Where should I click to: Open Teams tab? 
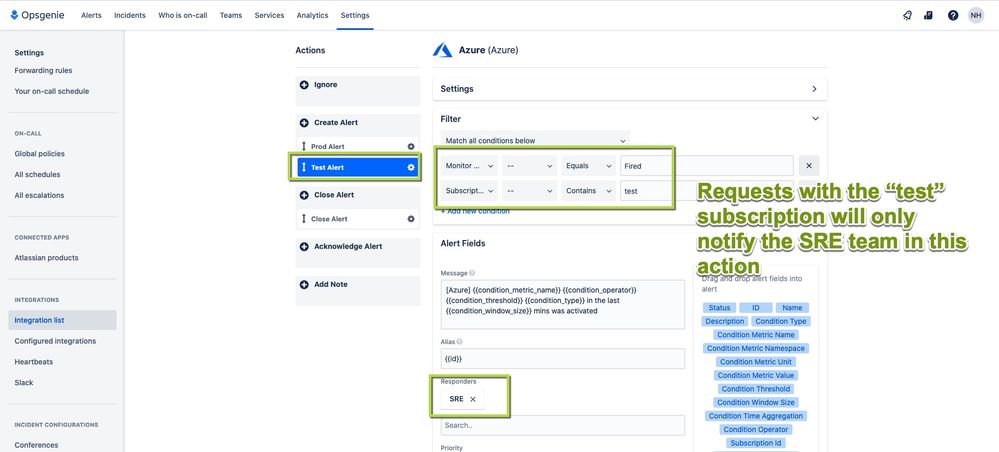(x=231, y=15)
